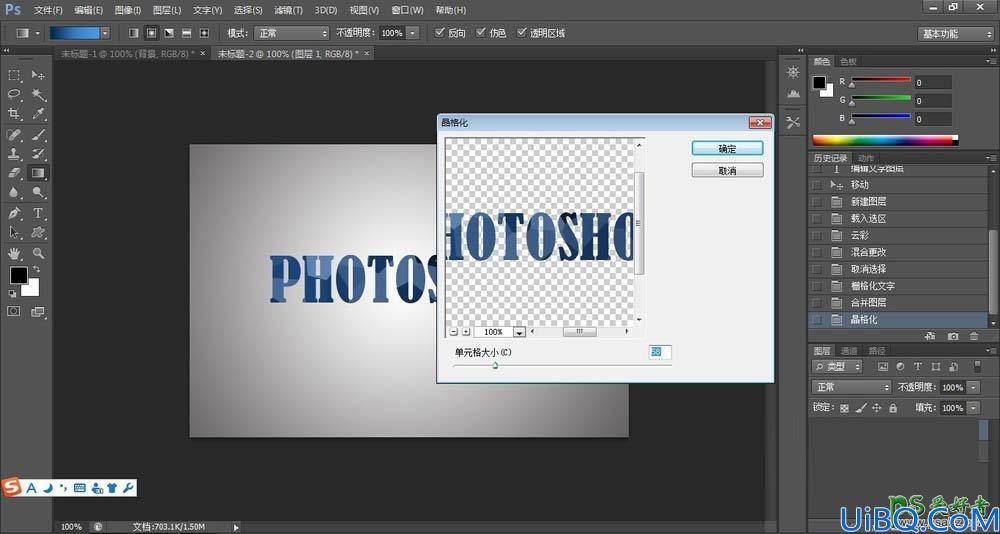1000x534 pixels.
Task: Open 模式 blend mode dropdown
Action: (x=291, y=33)
